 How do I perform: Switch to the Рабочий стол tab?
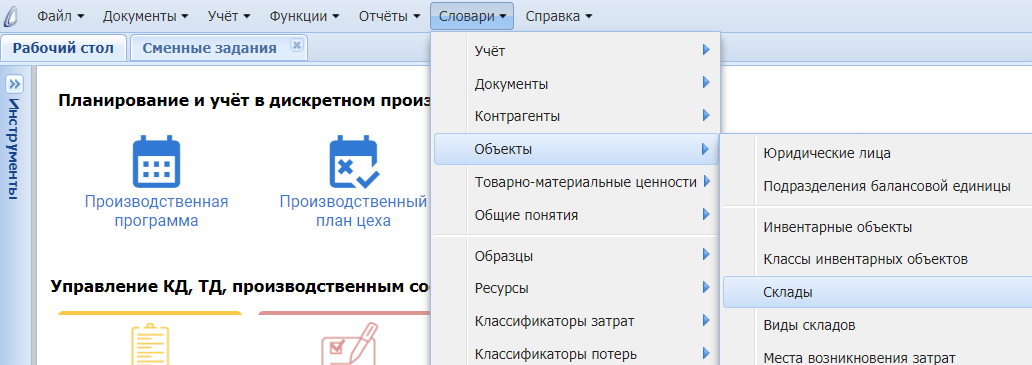63,48
